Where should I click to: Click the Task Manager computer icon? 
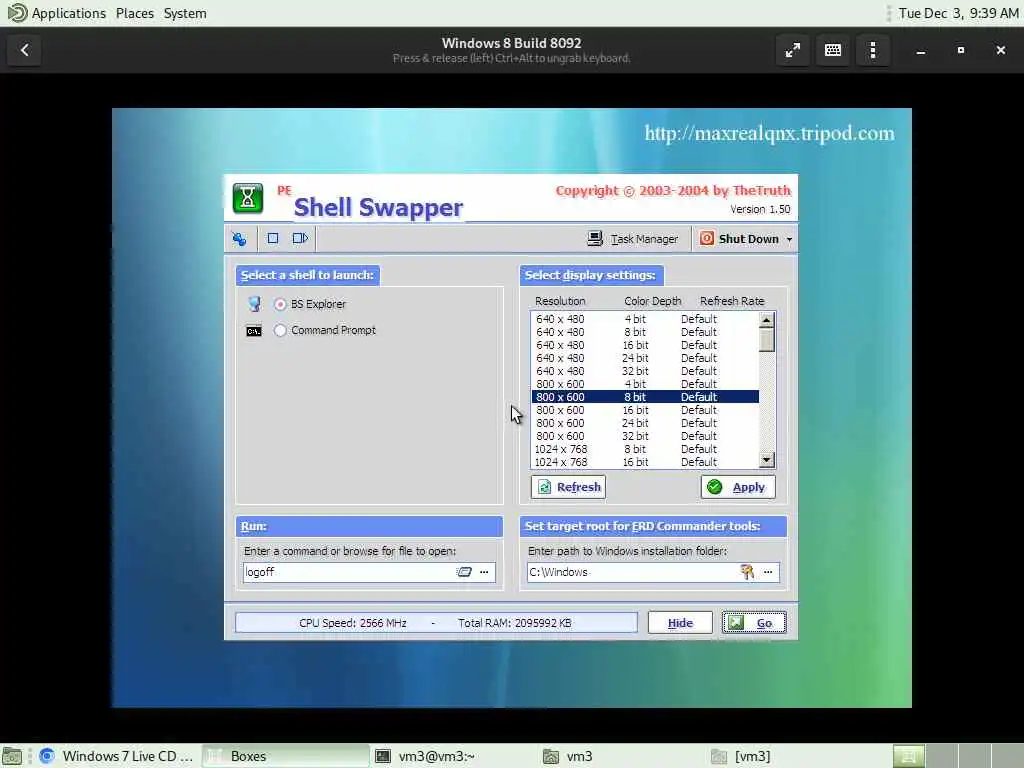594,238
